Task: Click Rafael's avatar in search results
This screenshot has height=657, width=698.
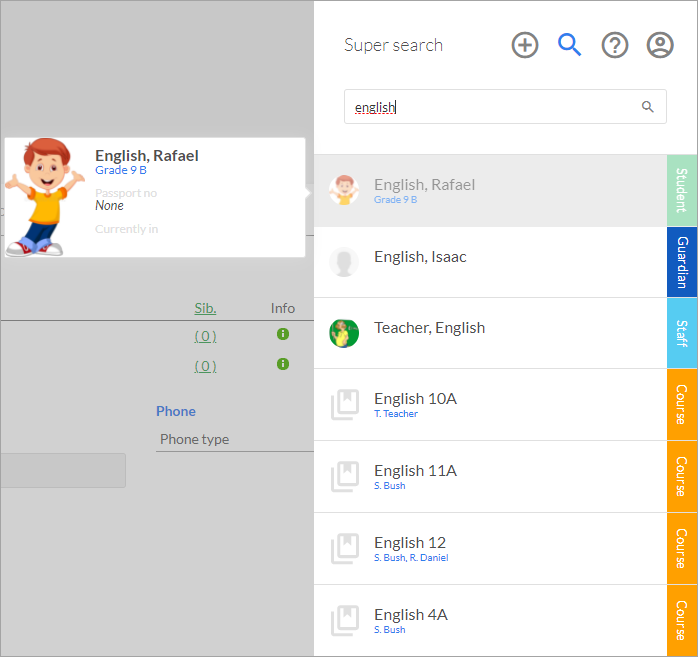Action: tap(344, 190)
